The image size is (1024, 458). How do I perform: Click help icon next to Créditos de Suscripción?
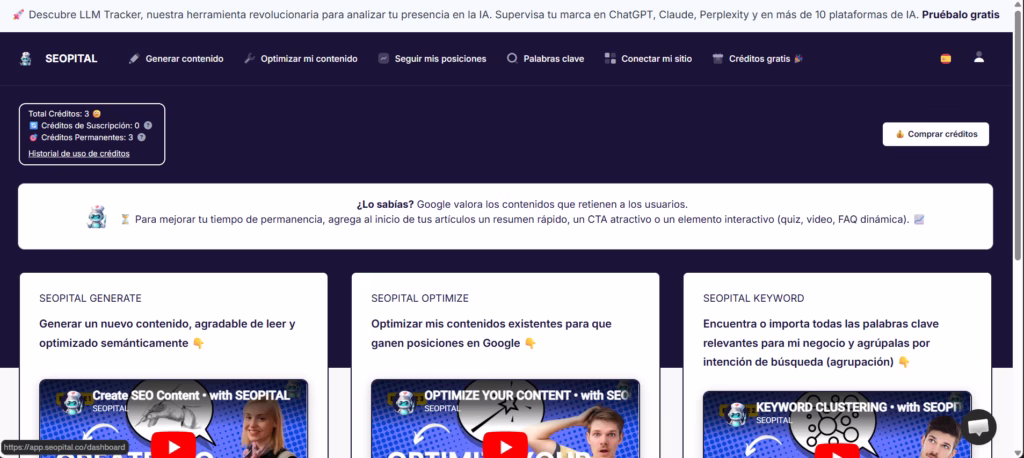(148, 125)
